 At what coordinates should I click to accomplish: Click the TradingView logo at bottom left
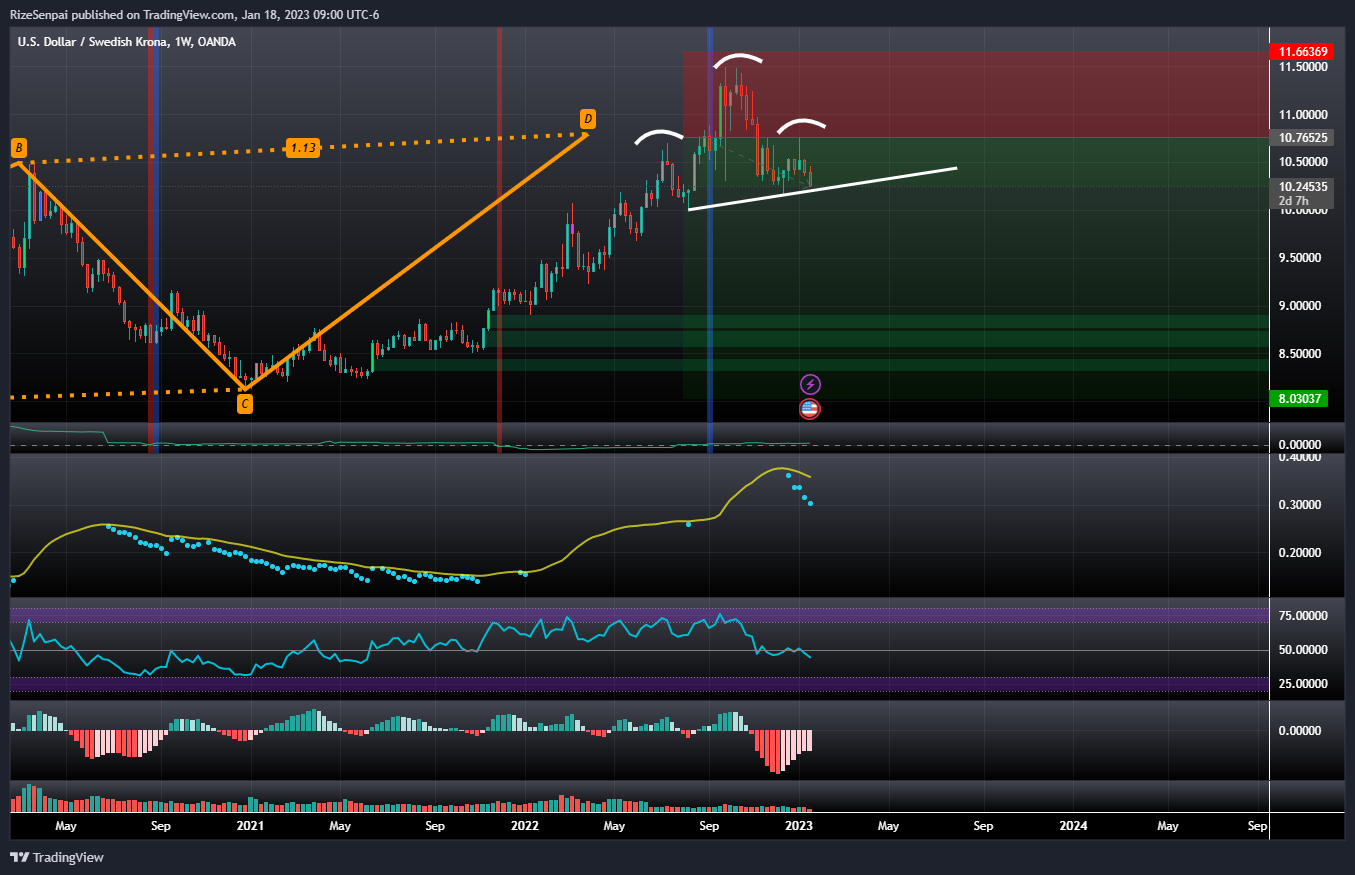tap(57, 857)
